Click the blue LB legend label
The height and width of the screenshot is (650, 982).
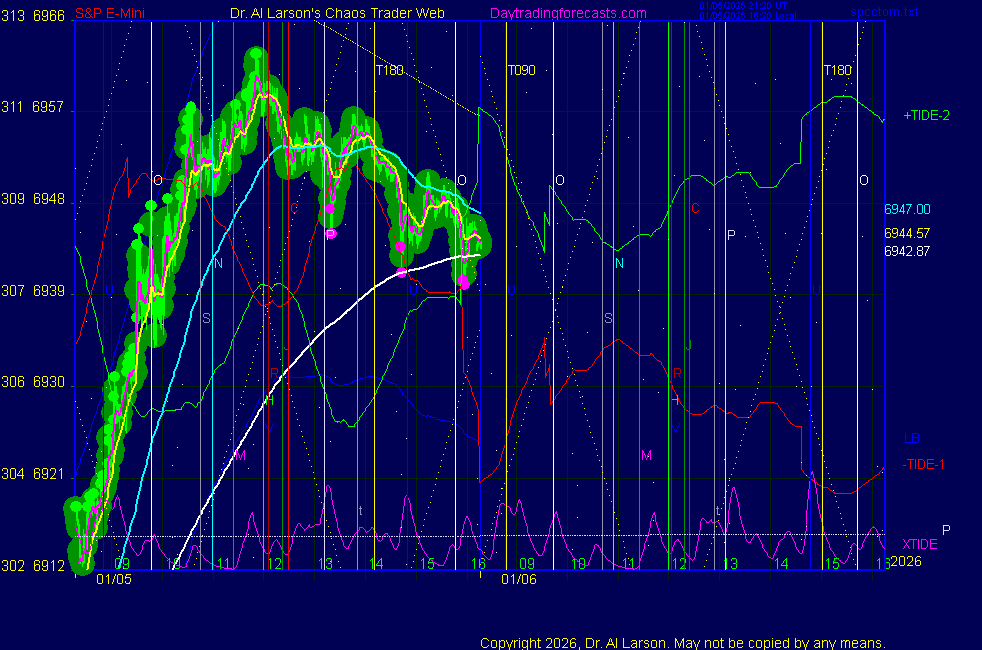point(911,438)
